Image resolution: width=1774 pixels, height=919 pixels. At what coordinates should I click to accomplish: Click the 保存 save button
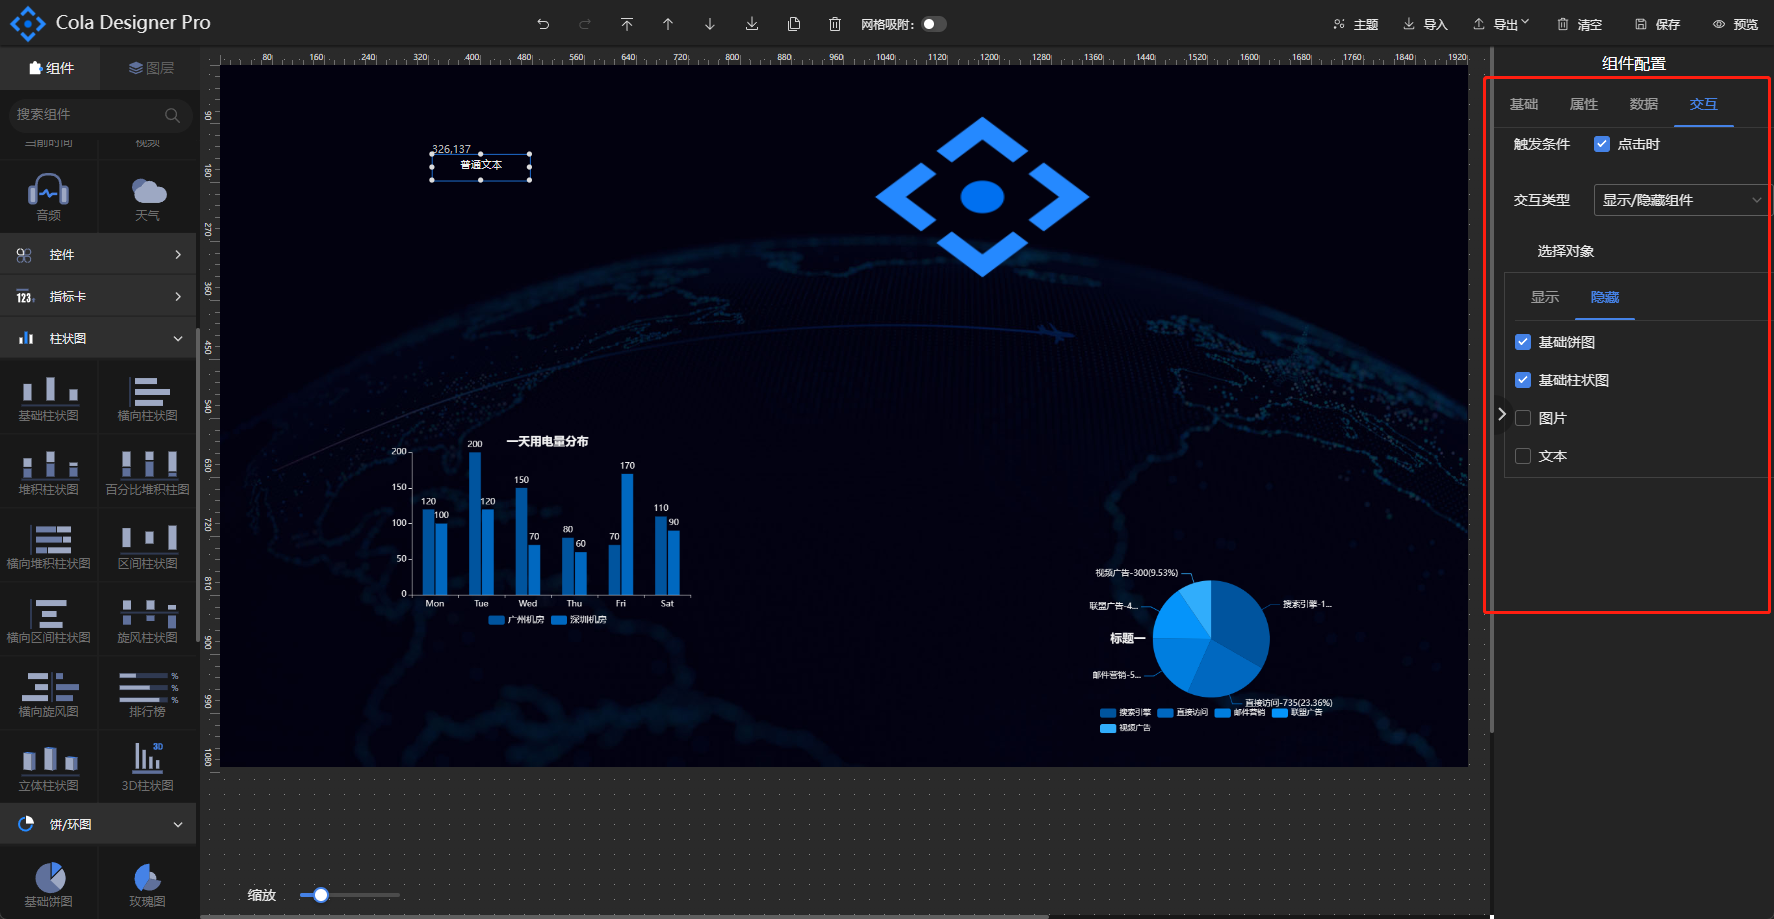(1657, 24)
